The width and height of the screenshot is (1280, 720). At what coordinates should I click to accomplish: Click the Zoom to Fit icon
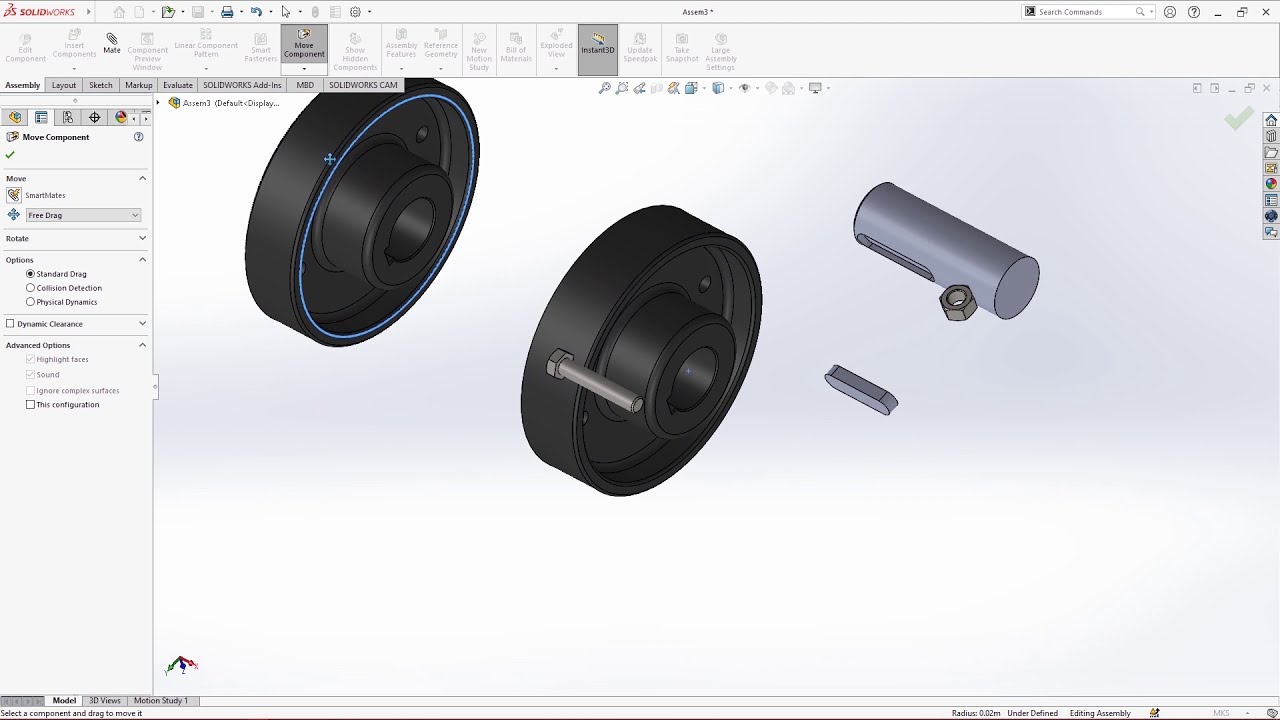604,88
